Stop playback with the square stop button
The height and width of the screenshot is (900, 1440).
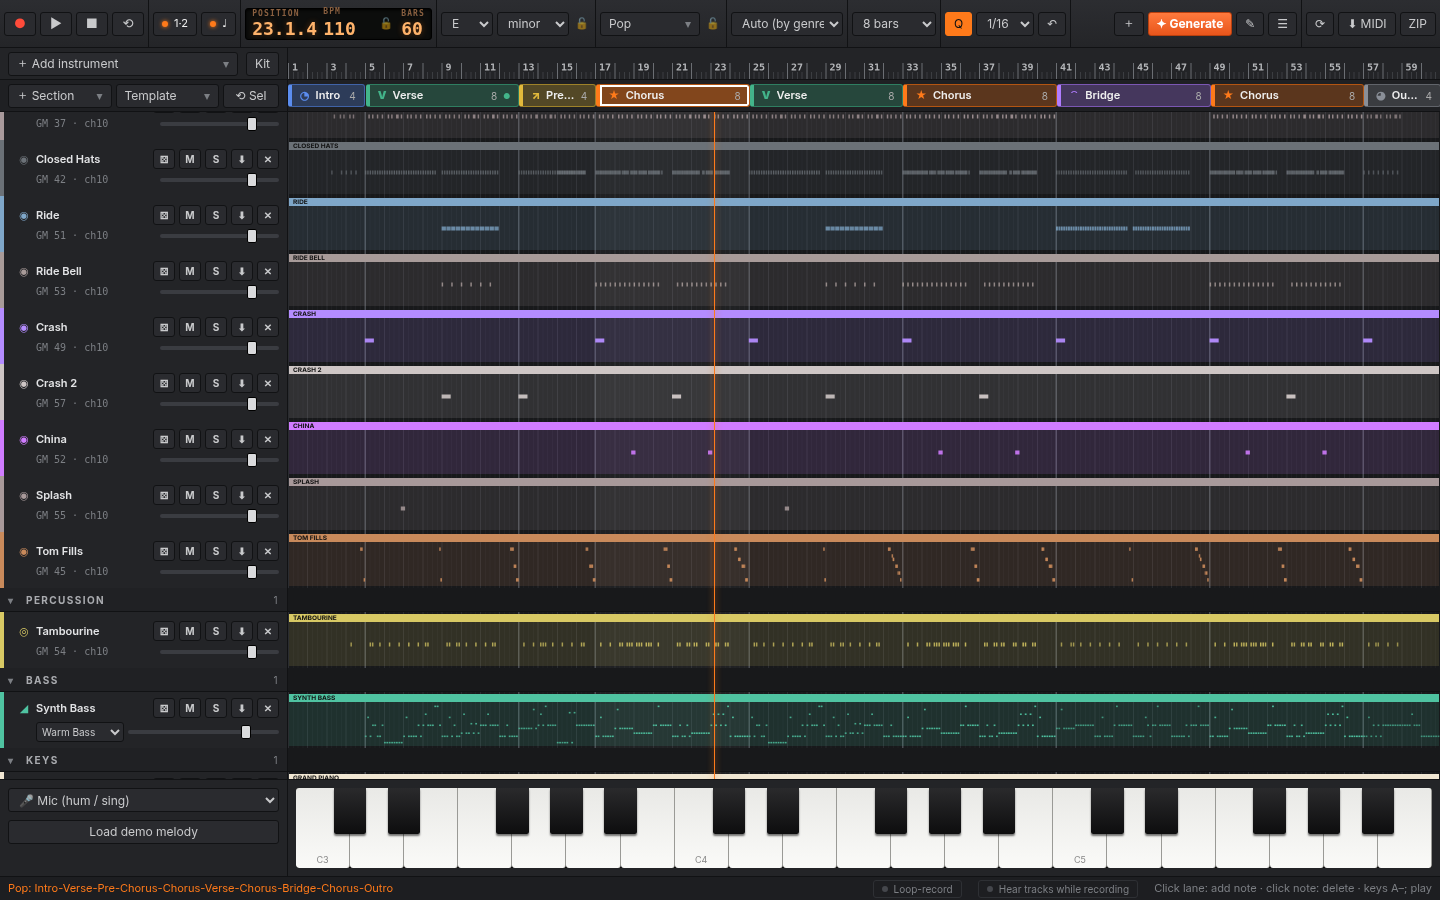point(92,23)
